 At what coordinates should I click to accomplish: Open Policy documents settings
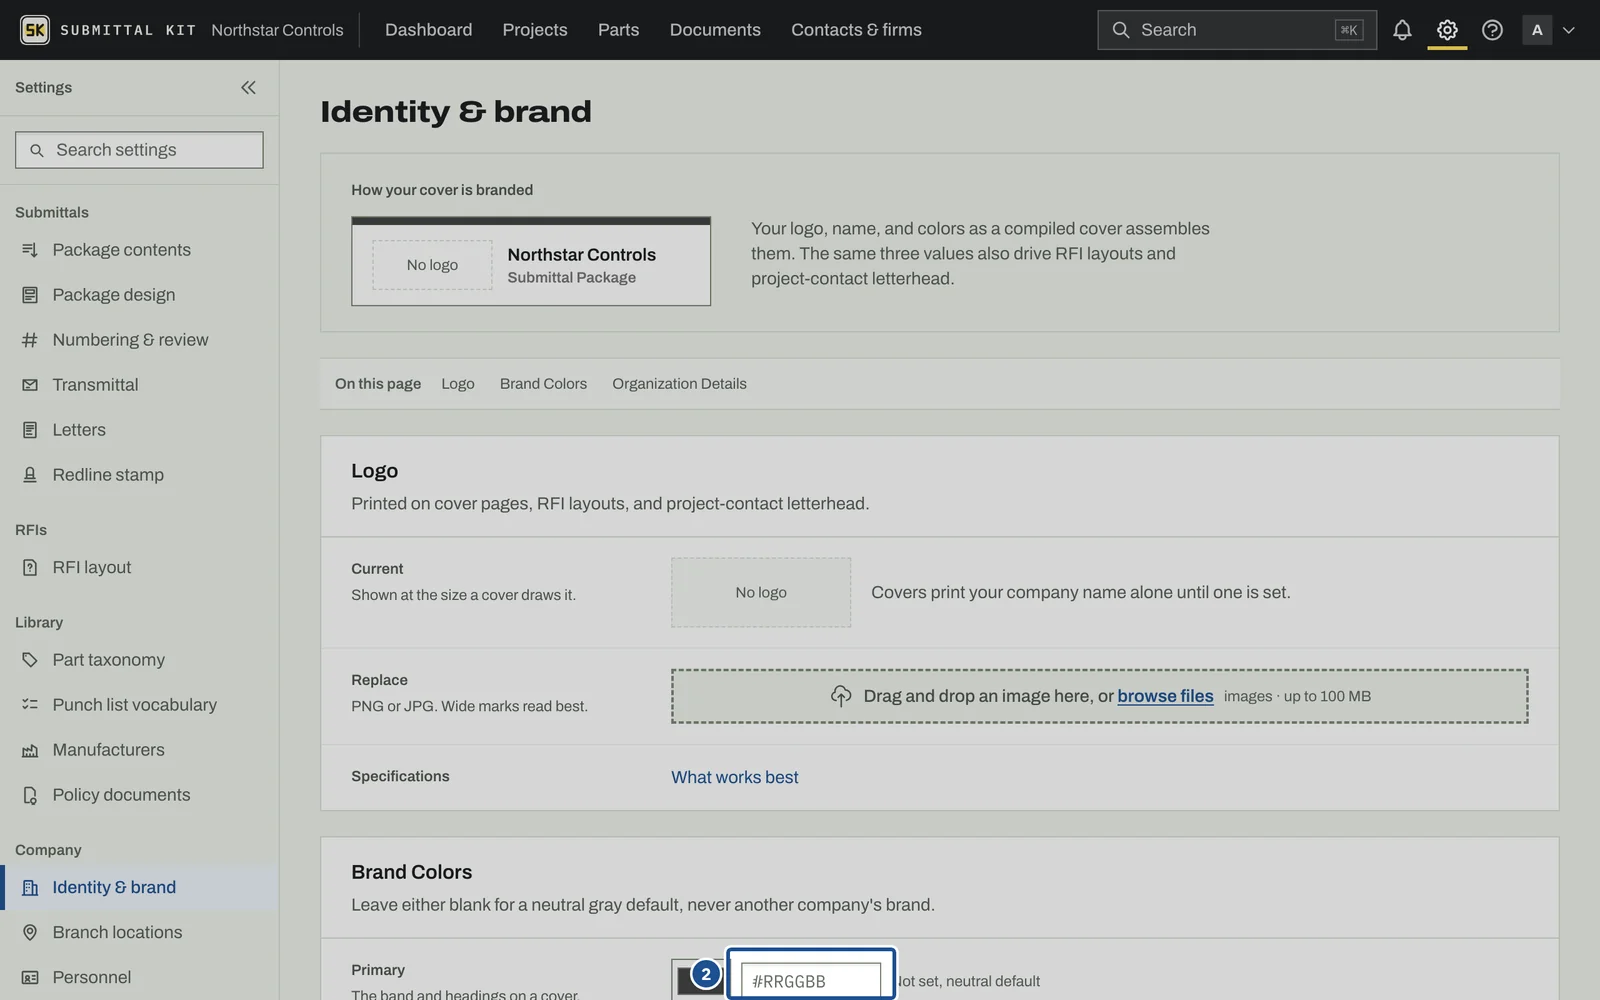coord(139,795)
